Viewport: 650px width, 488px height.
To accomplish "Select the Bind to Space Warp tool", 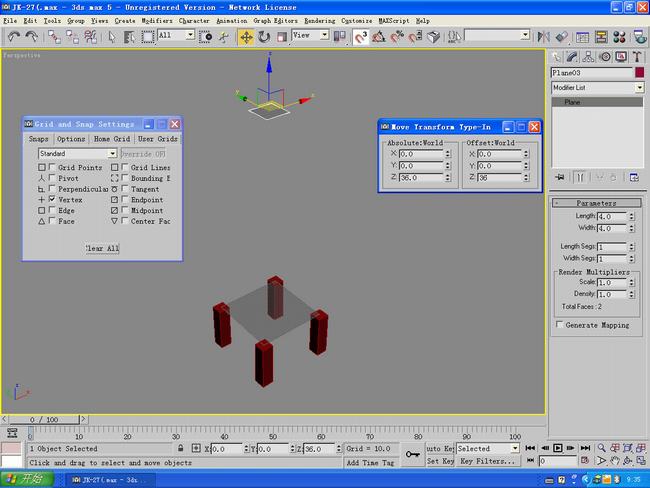I will point(90,37).
